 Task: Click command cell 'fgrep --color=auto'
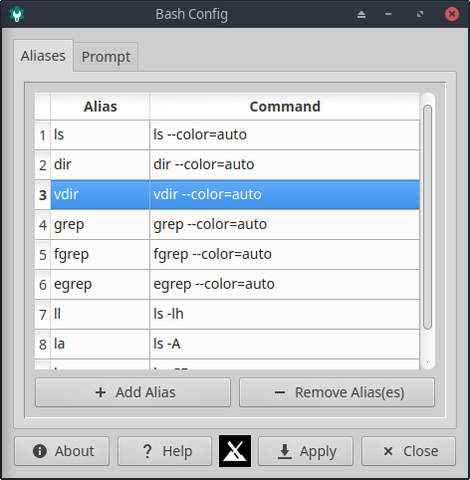pyautogui.click(x=285, y=255)
